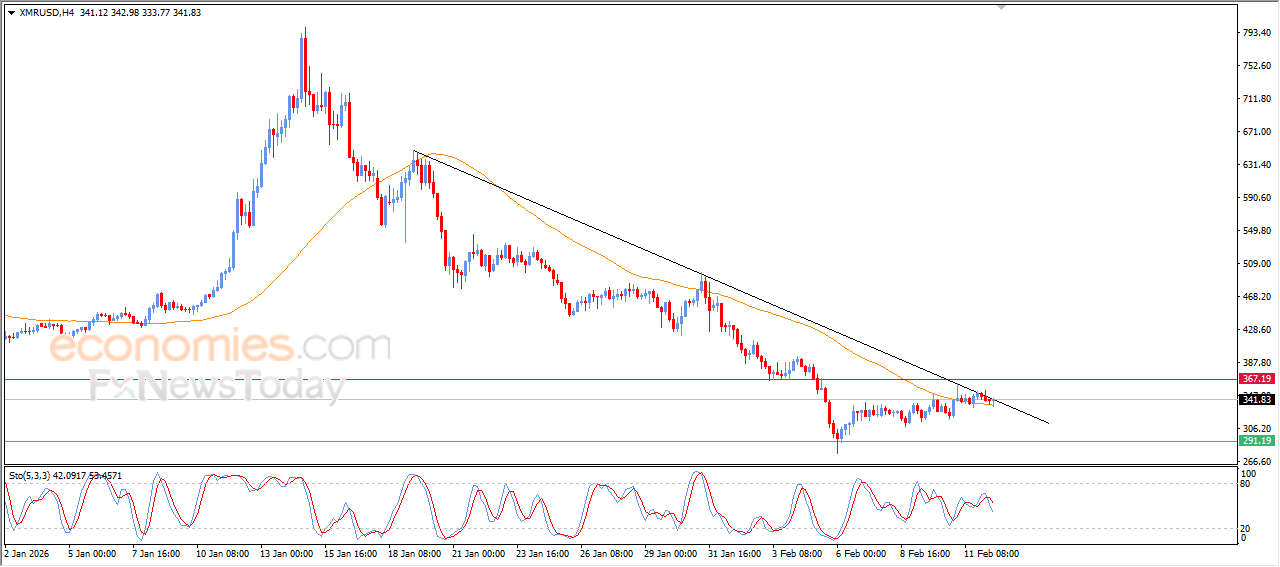Select the red 367.19 price label

pos(1256,379)
